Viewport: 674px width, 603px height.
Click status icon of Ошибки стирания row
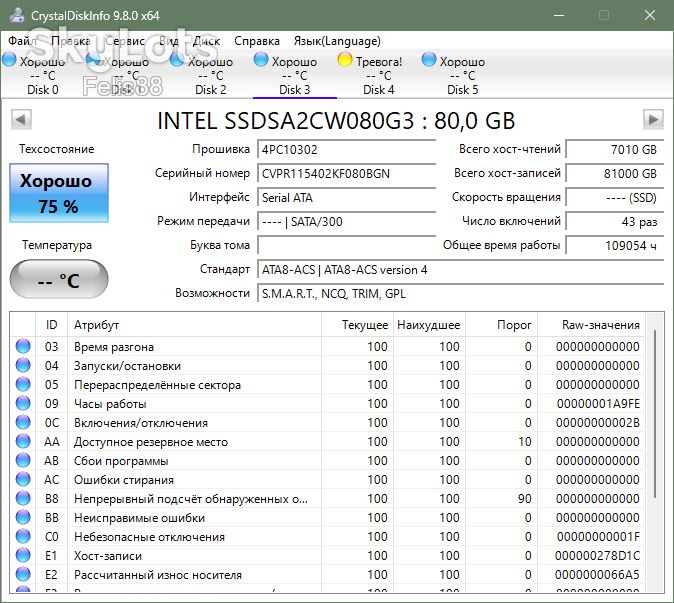pos(23,480)
